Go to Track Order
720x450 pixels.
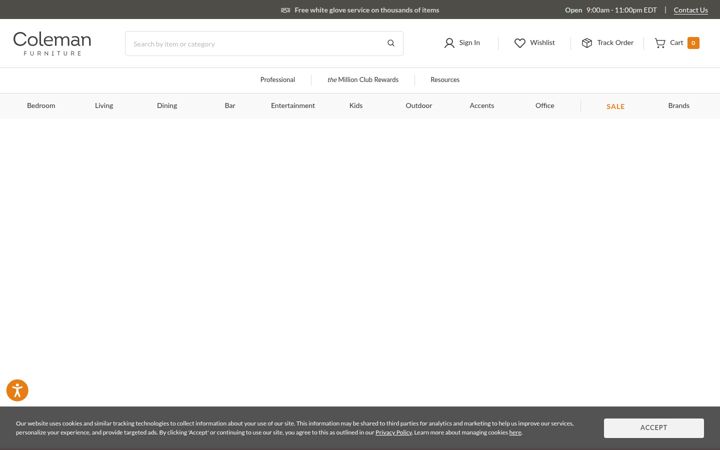click(x=615, y=42)
